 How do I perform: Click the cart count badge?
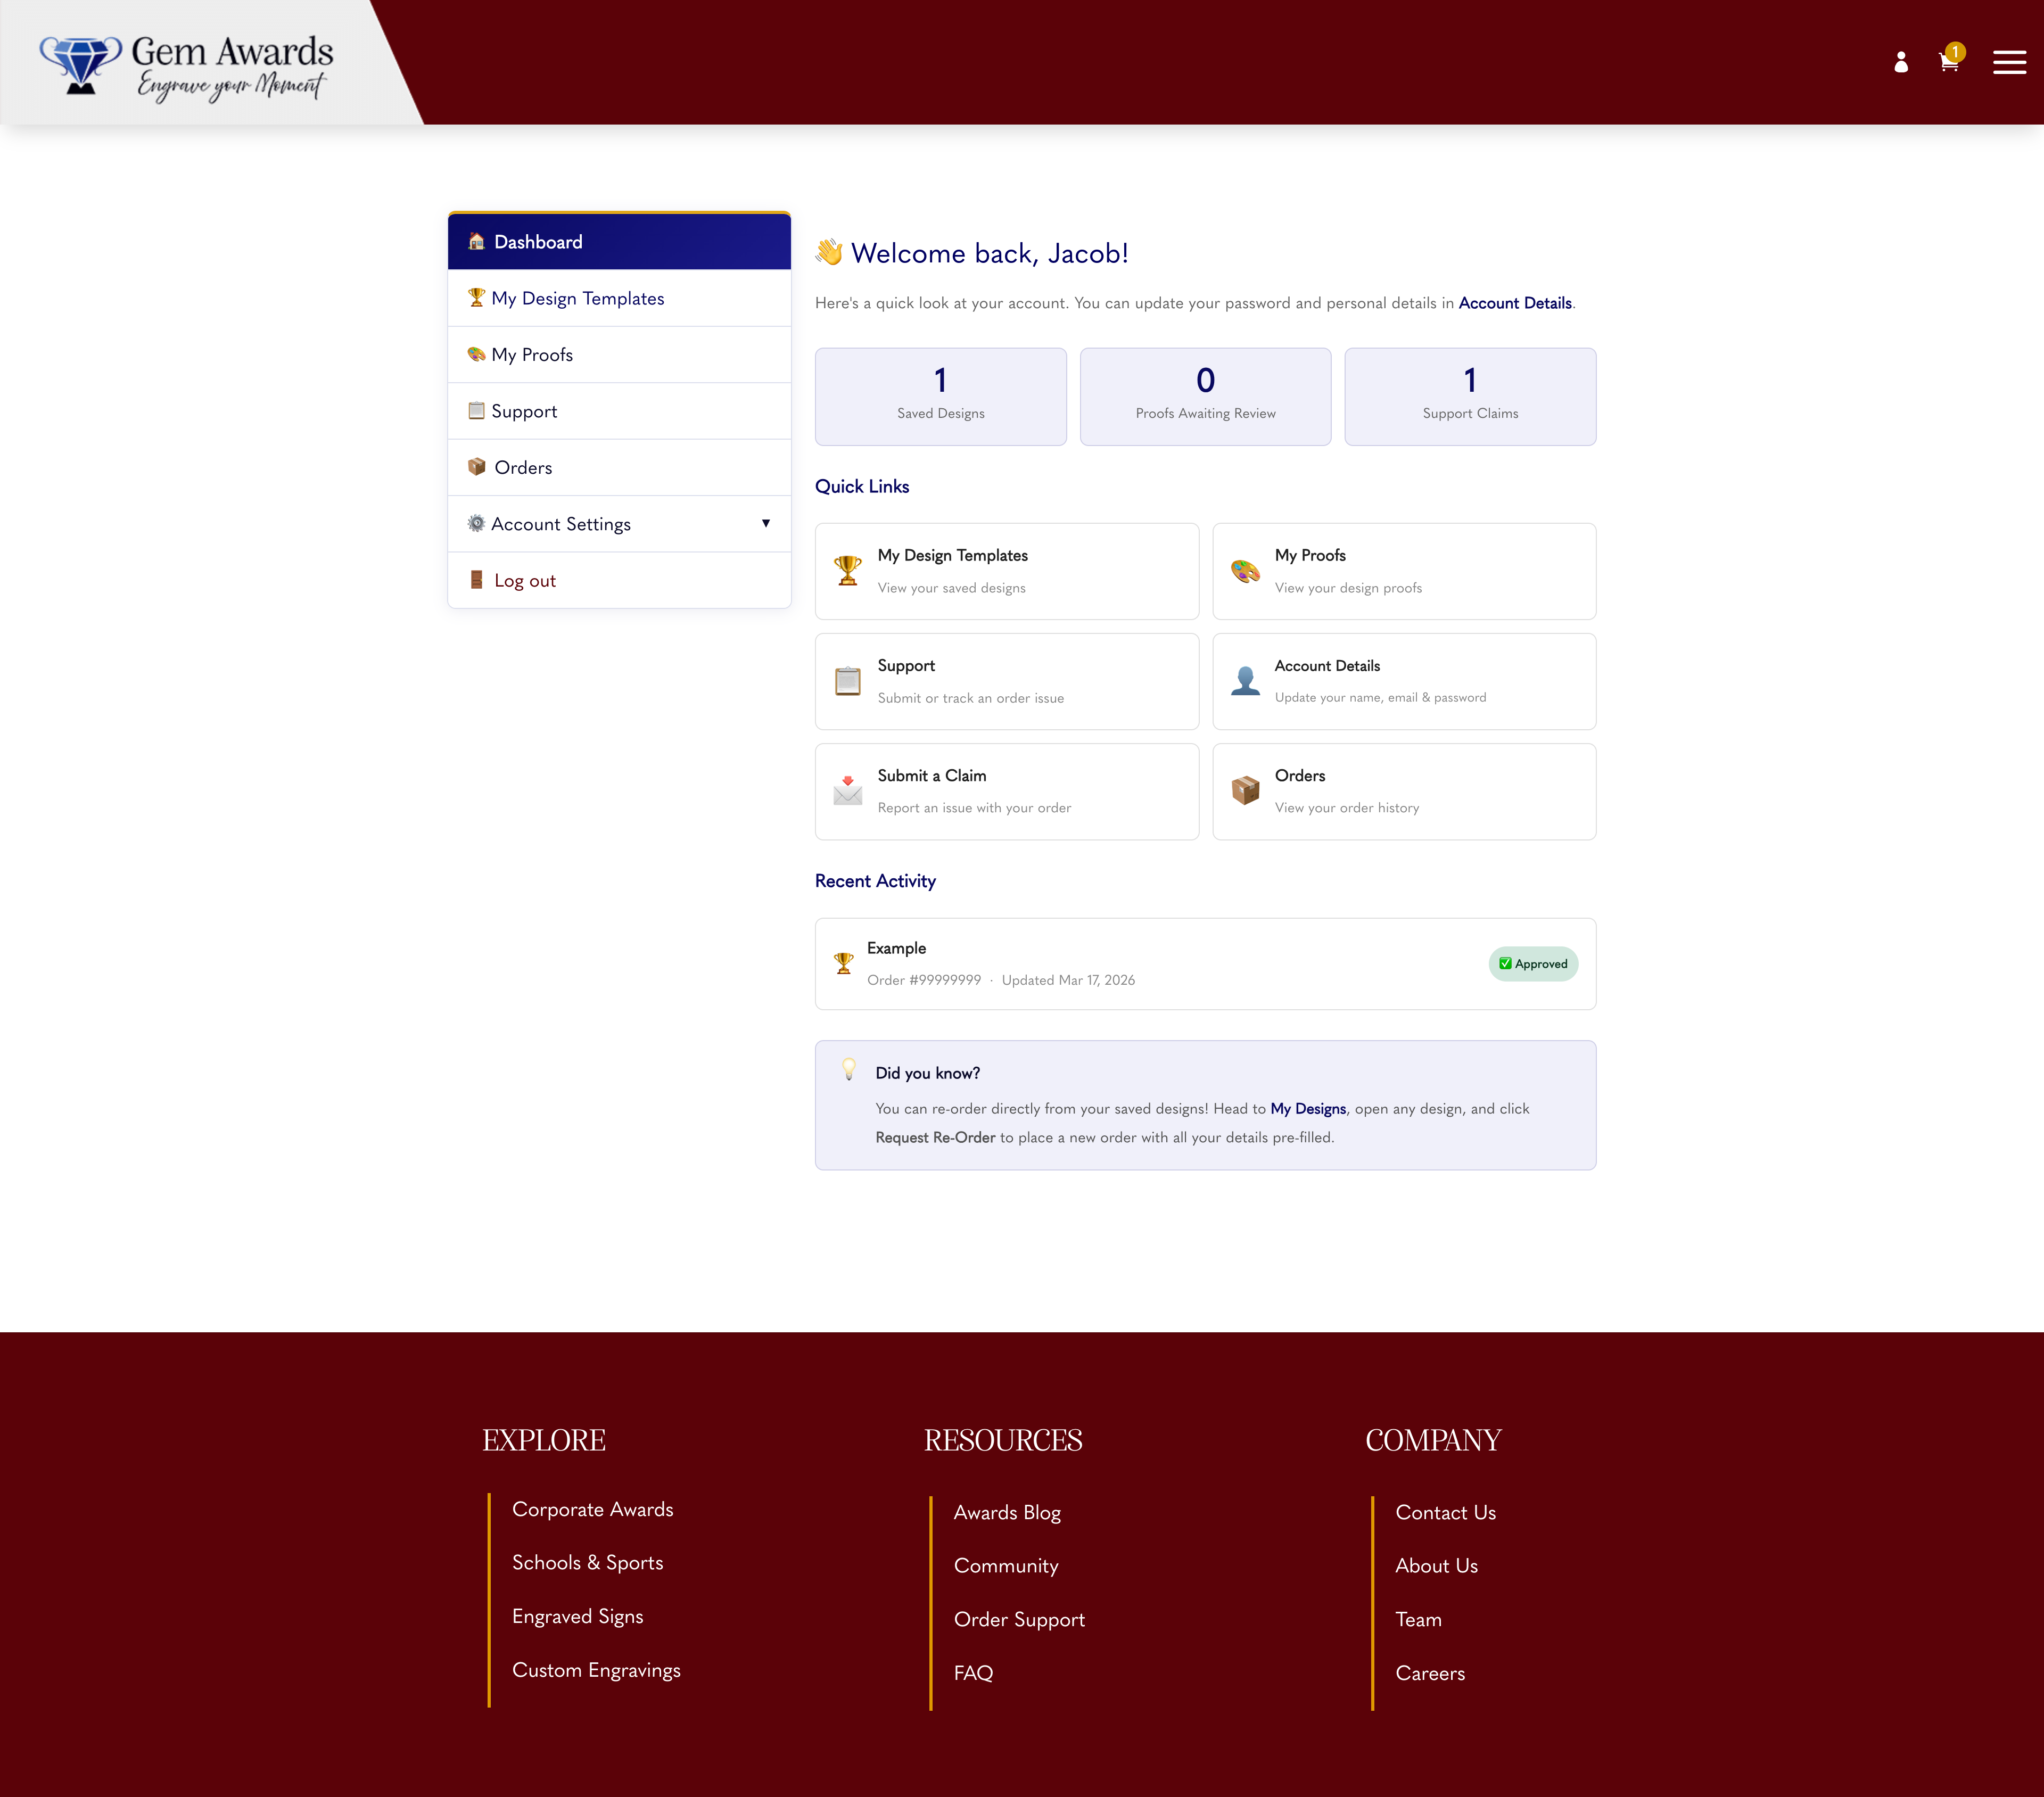pyautogui.click(x=1955, y=52)
